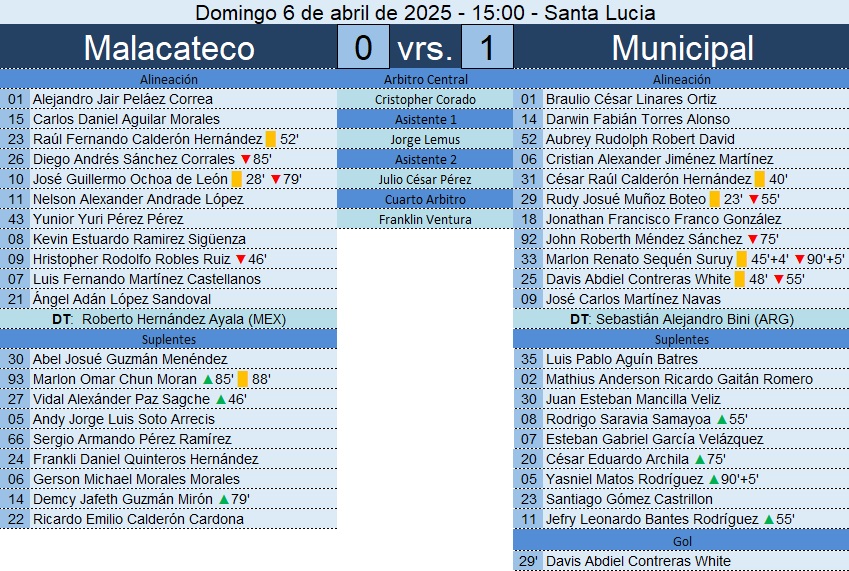Click yellow card for Marlon Renato Sequén Suruy
The image size is (849, 571).
(x=742, y=259)
